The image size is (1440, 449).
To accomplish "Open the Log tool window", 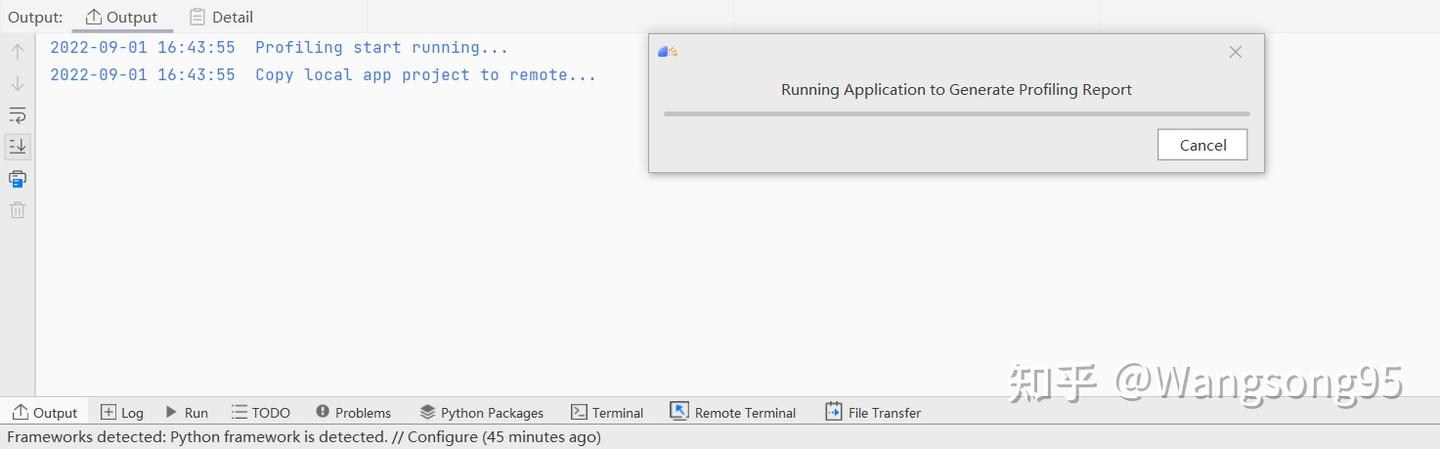I will pos(122,412).
